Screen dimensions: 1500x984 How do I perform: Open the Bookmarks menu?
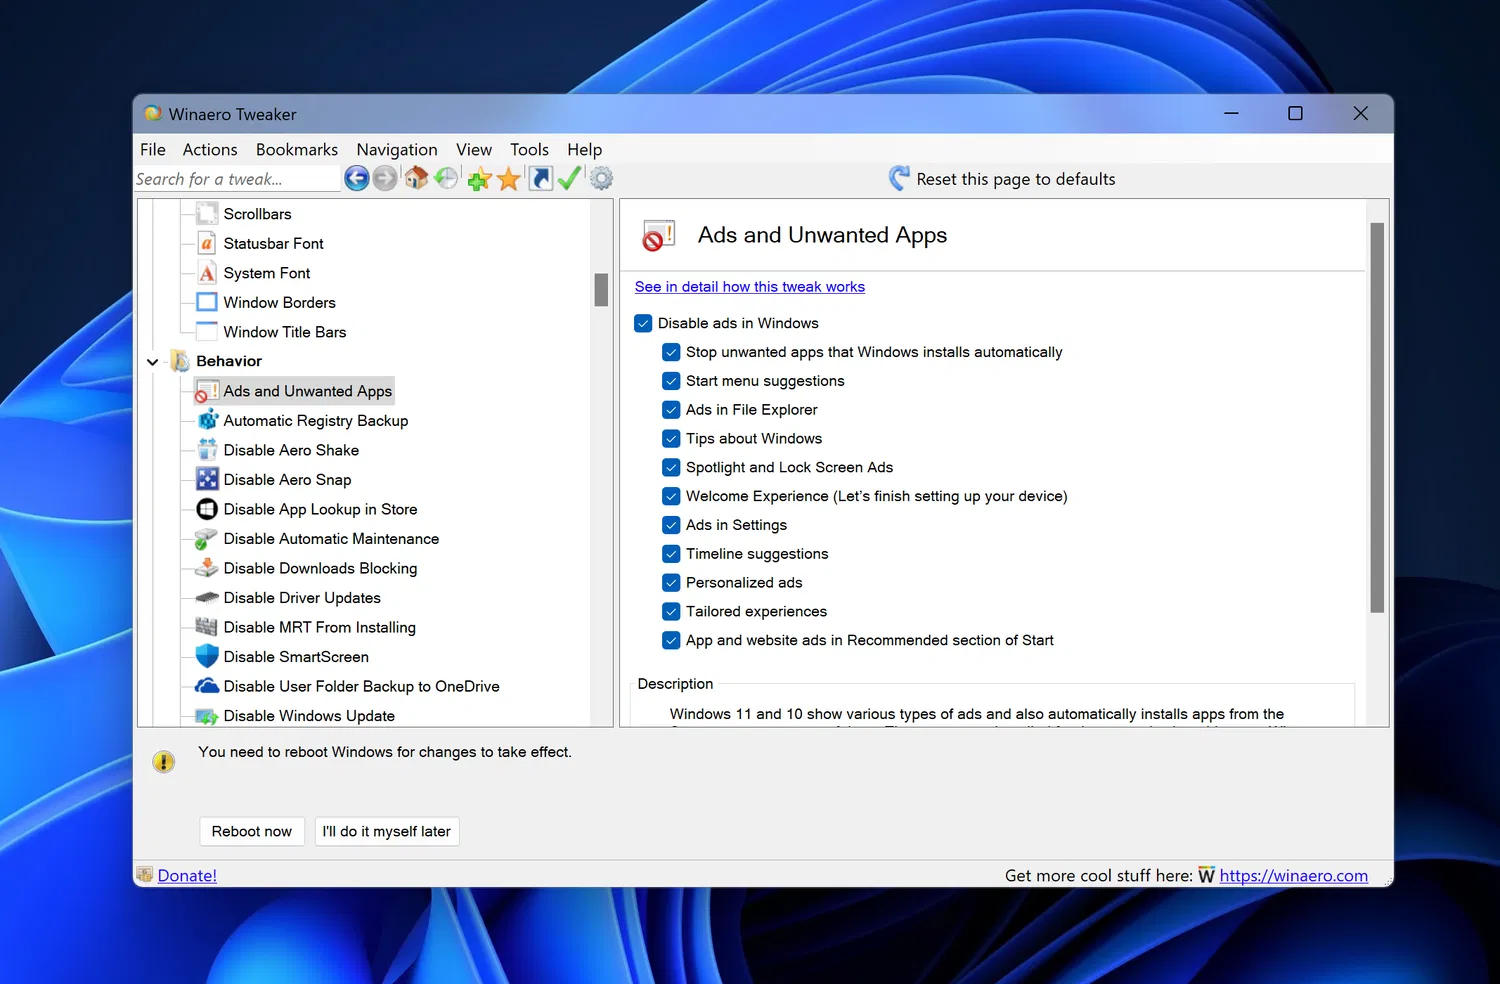[x=297, y=150]
